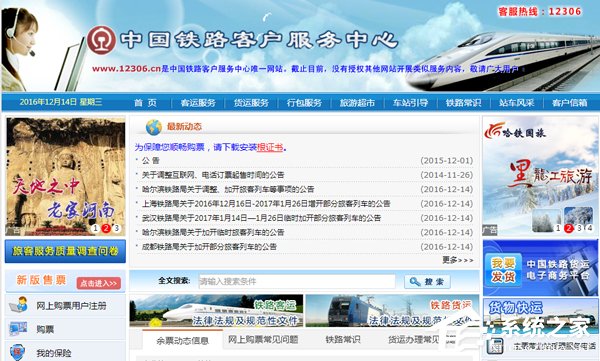Click the computer icon beside 购票
The image size is (600, 361).
[x=18, y=328]
